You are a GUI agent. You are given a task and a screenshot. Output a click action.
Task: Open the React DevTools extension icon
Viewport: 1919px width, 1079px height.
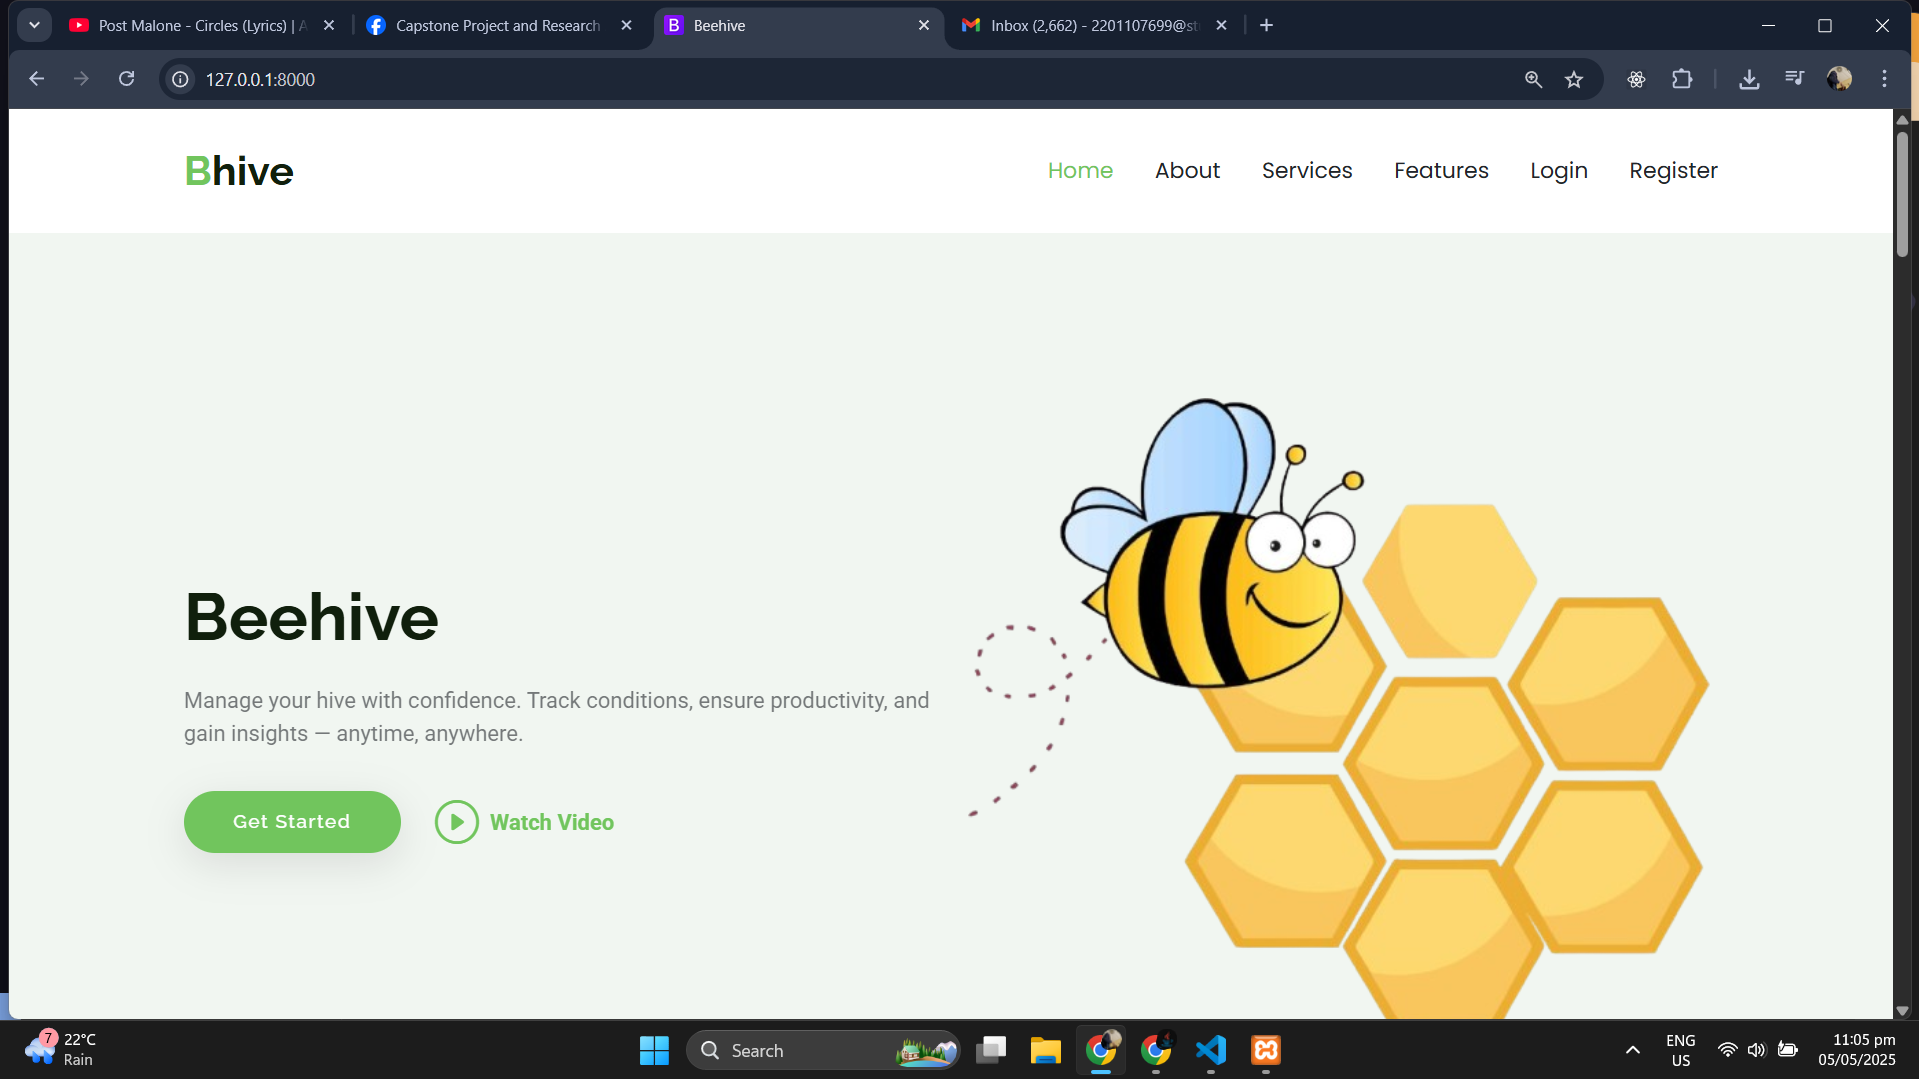1637,79
